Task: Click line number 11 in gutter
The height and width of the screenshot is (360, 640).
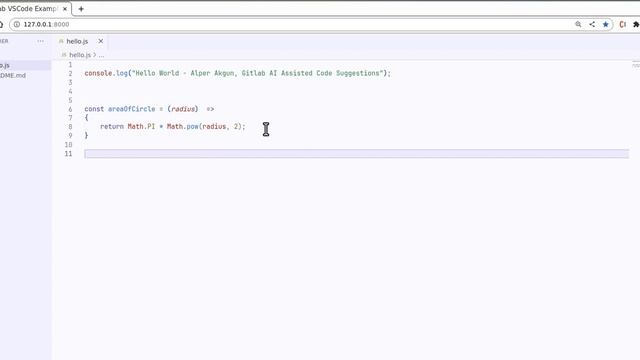Action: (x=69, y=154)
